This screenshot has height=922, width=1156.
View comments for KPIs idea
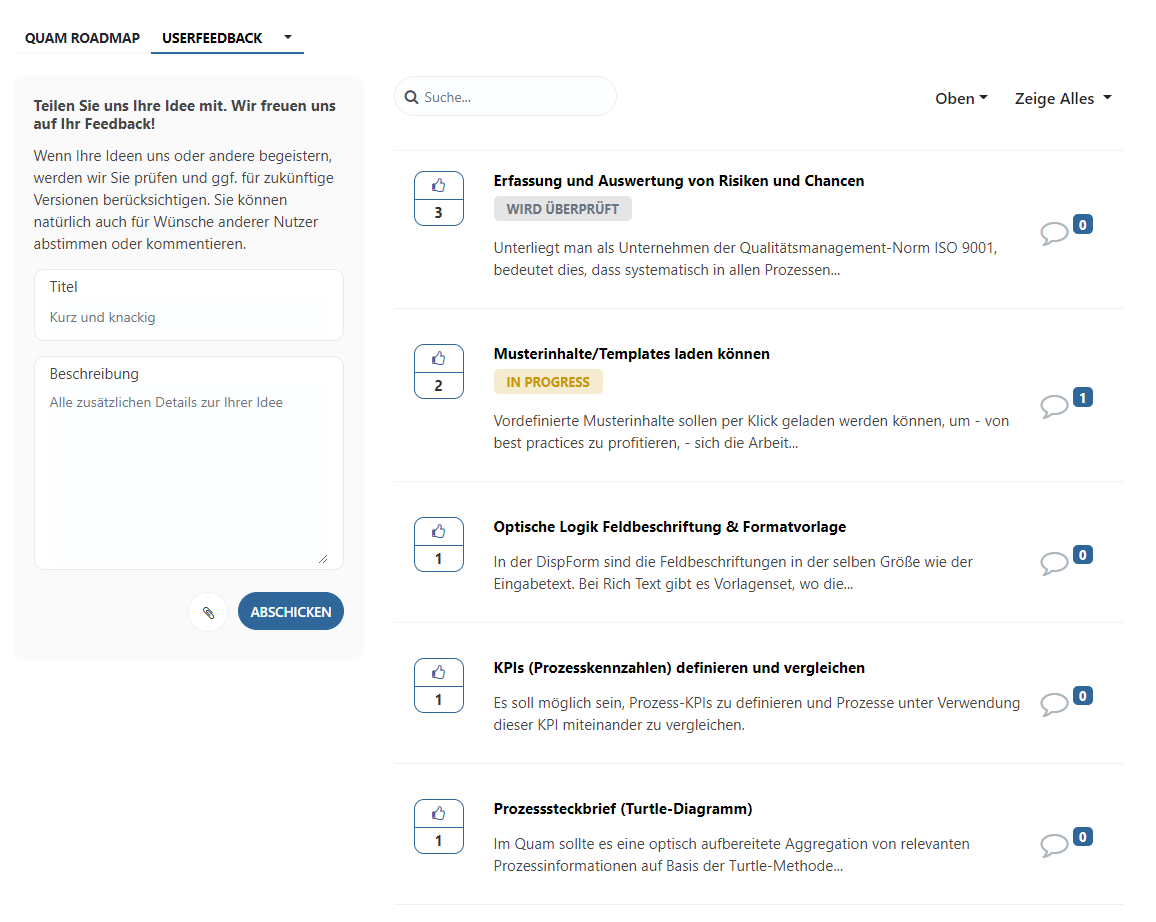1055,704
